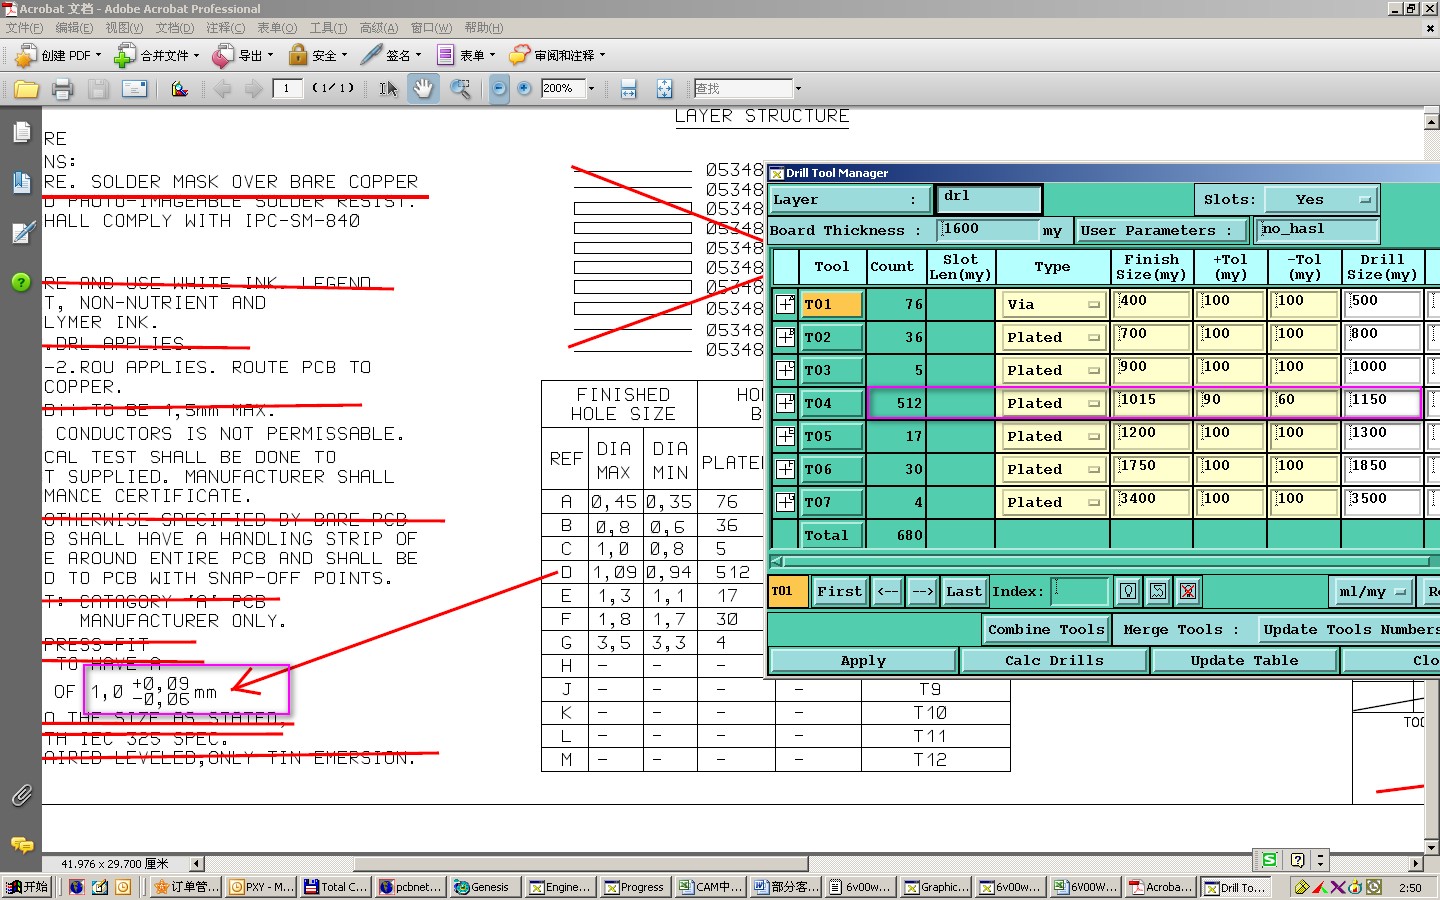Open the Window menu (窗口)
The width and height of the screenshot is (1440, 900).
coord(431,28)
